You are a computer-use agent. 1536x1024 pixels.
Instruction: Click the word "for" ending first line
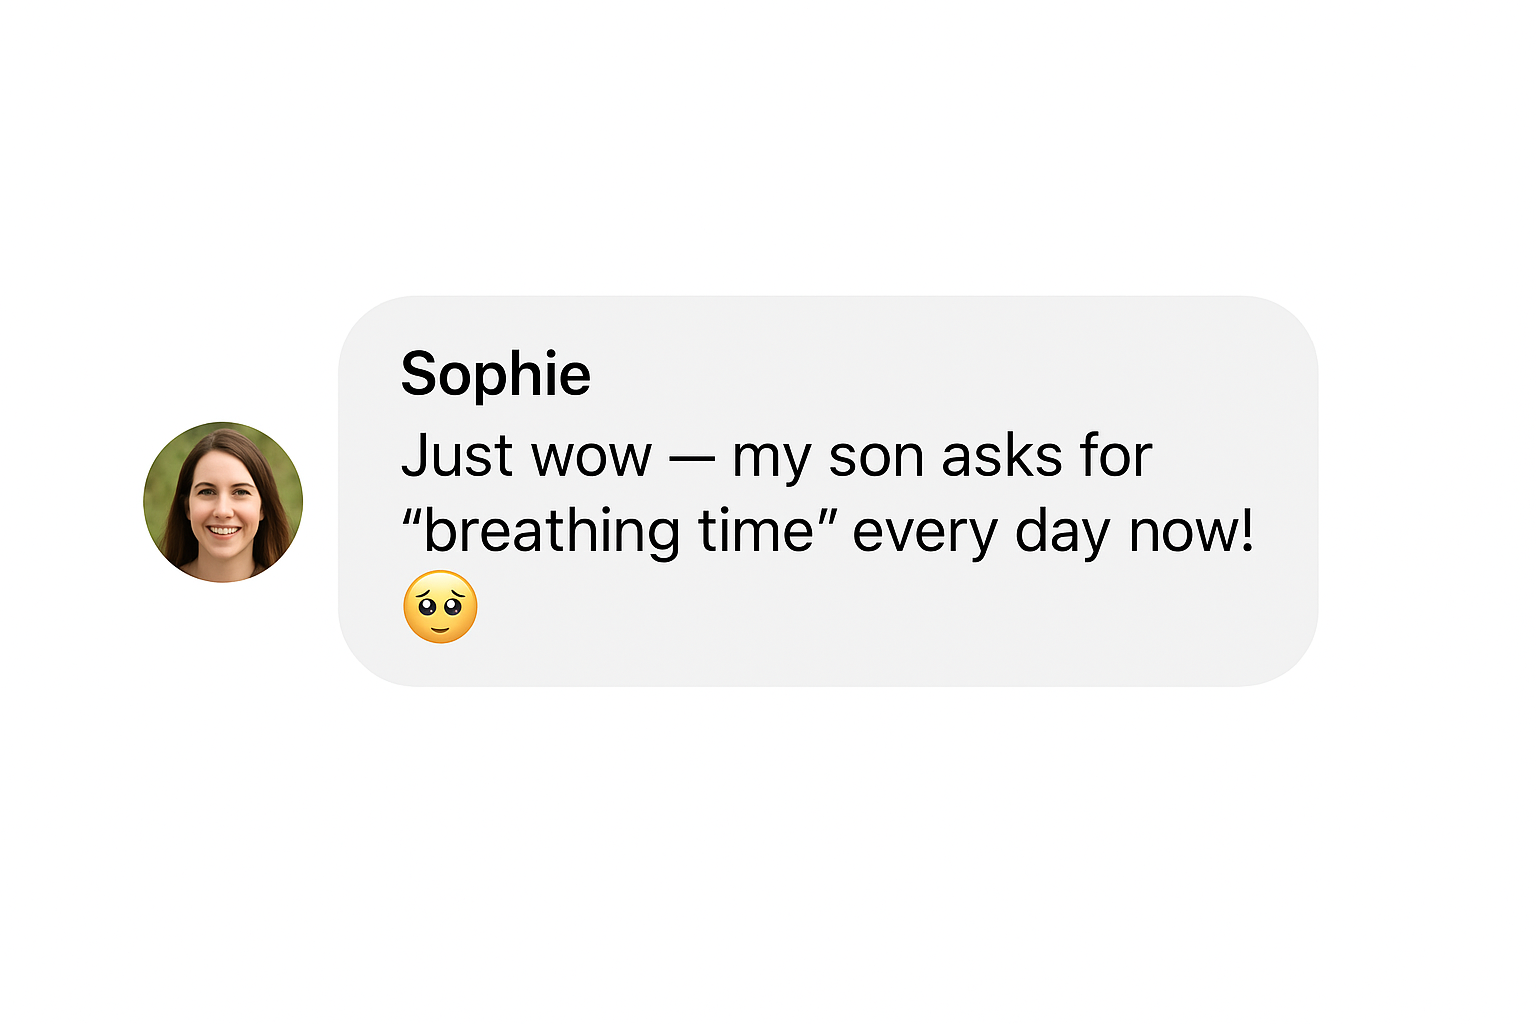click(1116, 456)
